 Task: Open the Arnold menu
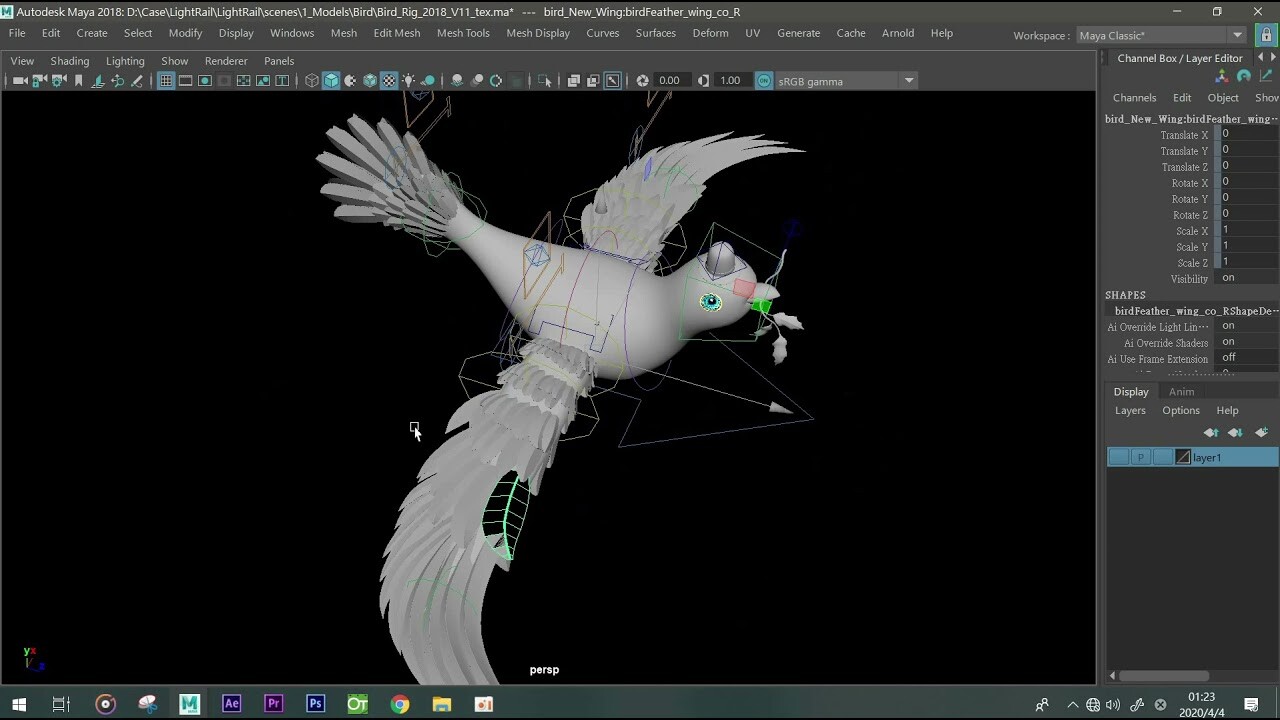coord(897,33)
